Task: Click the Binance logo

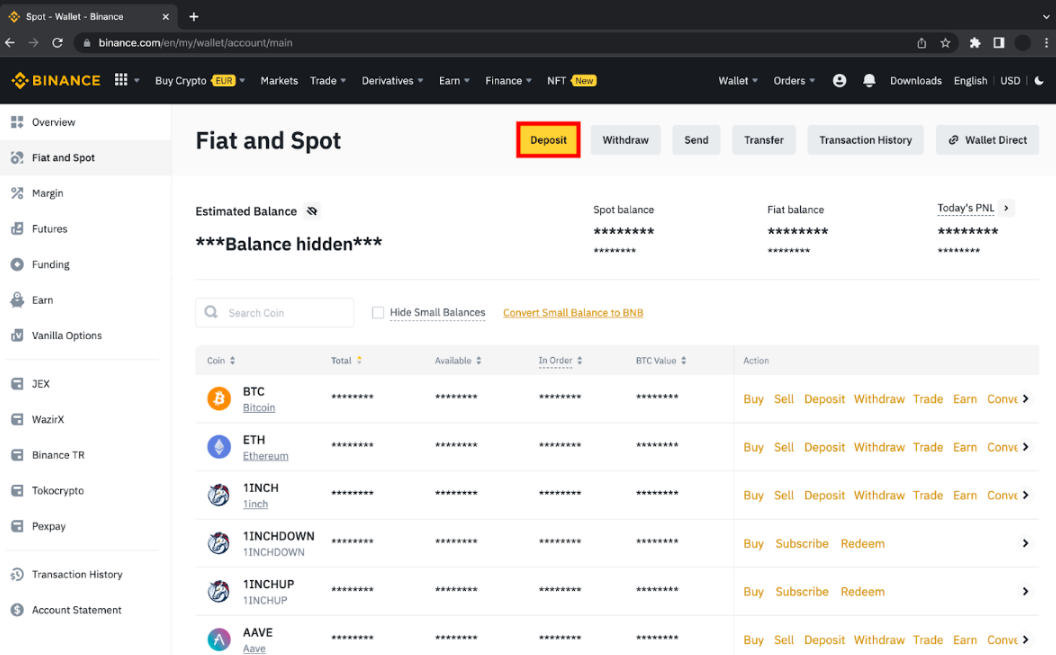Action: click(56, 81)
